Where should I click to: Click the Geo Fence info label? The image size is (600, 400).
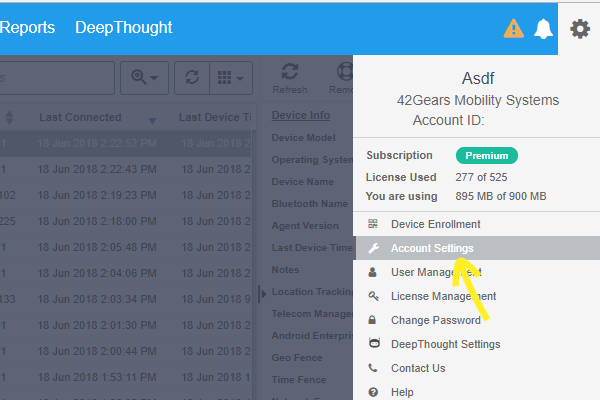[x=297, y=358]
